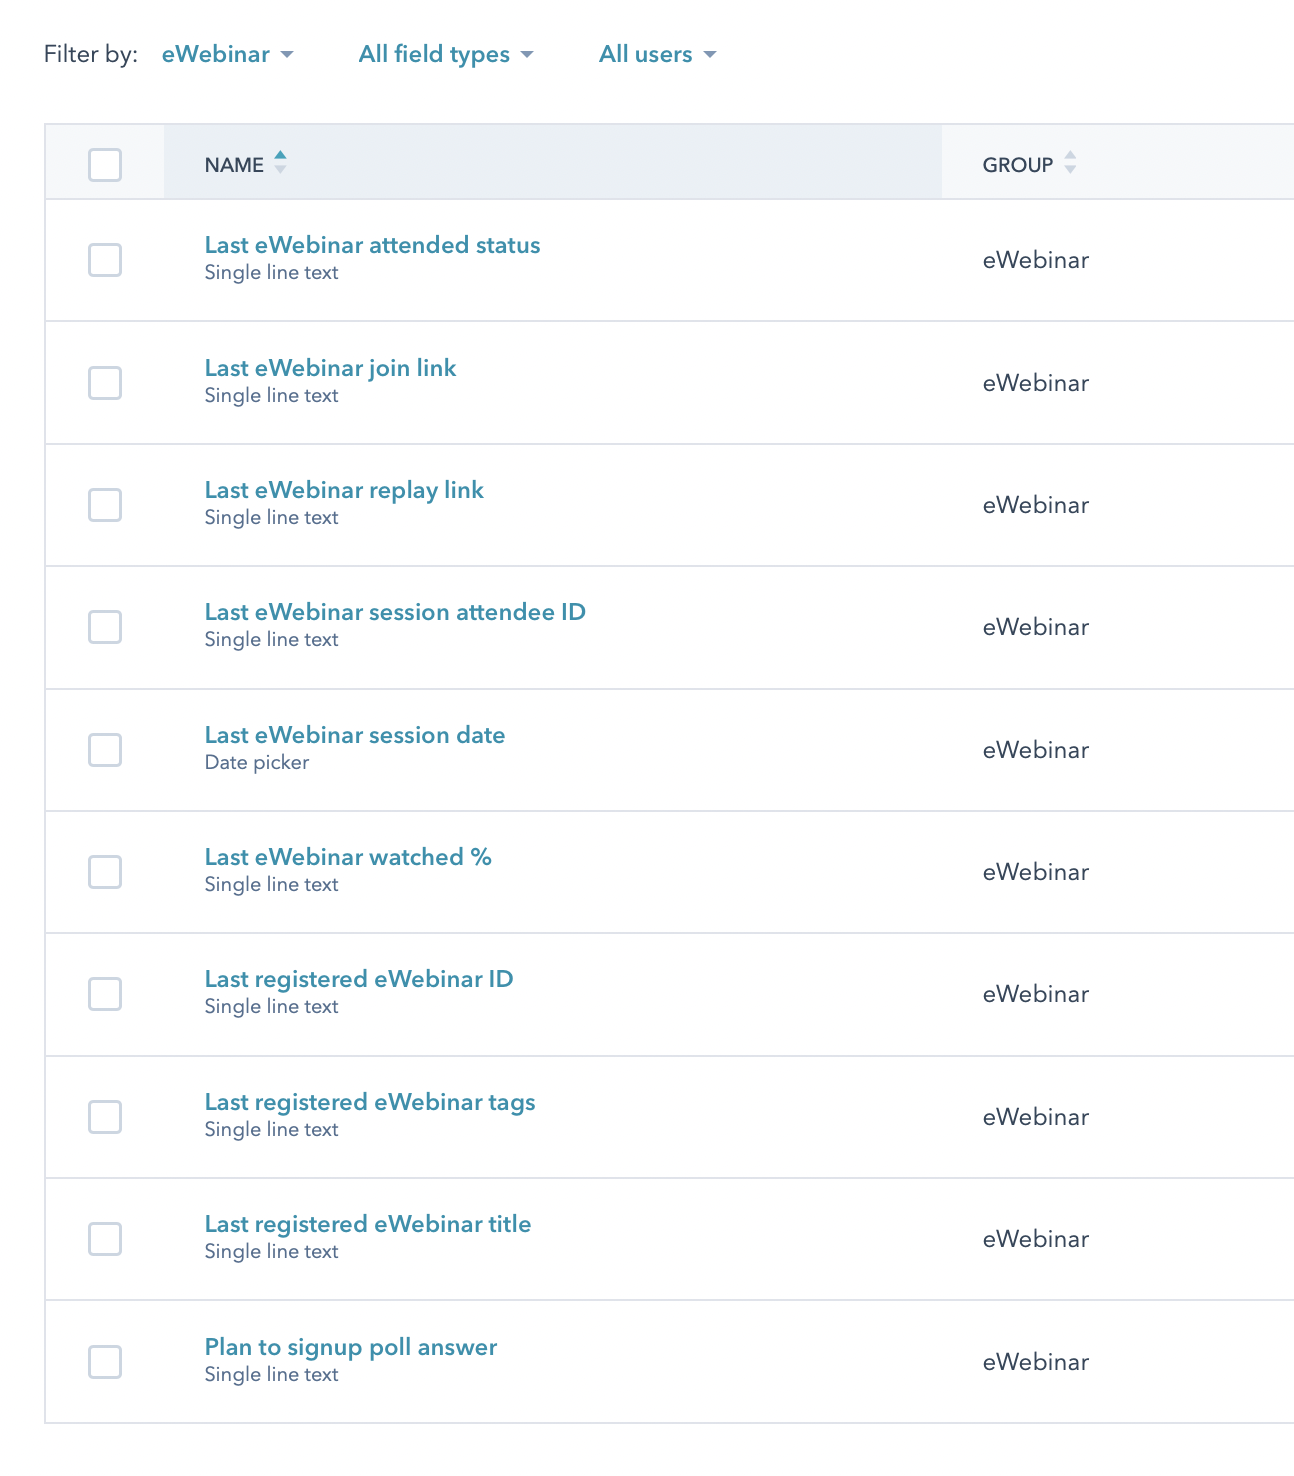
Task: Click the Last eWebinar watched % link
Action: point(348,857)
